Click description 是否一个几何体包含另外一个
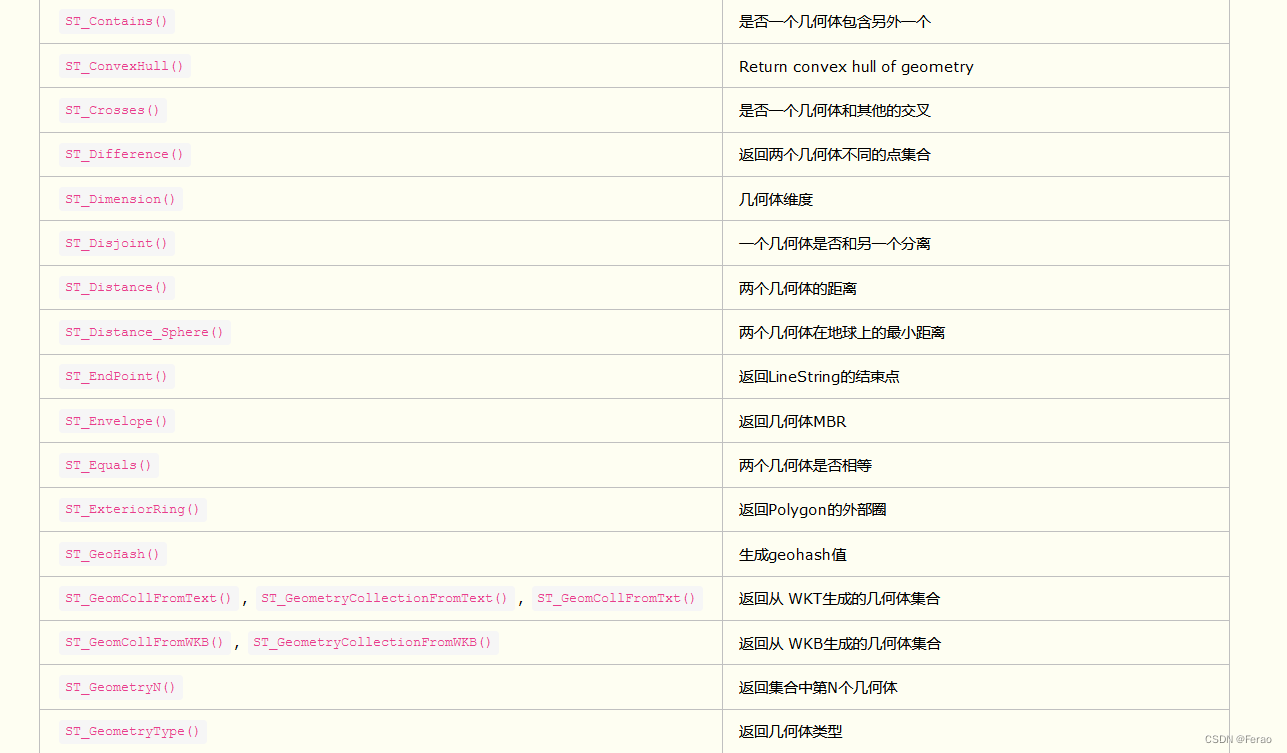 click(x=835, y=22)
